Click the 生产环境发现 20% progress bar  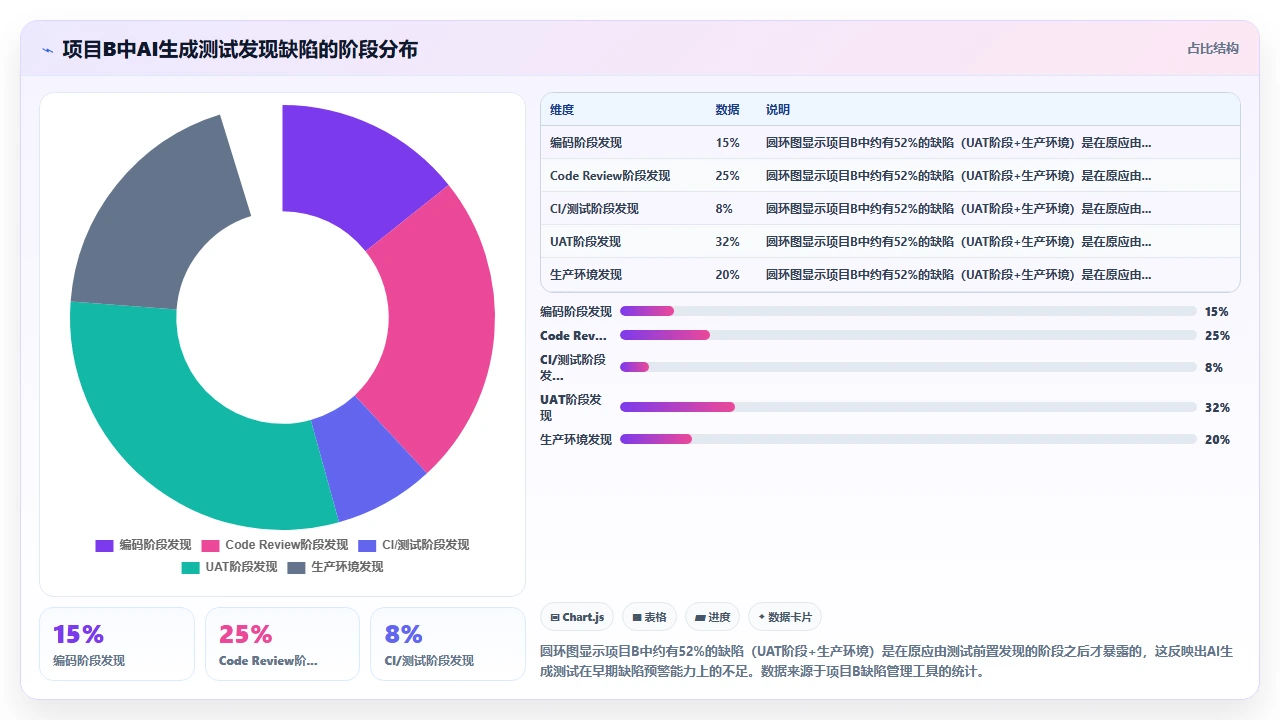[908, 440]
